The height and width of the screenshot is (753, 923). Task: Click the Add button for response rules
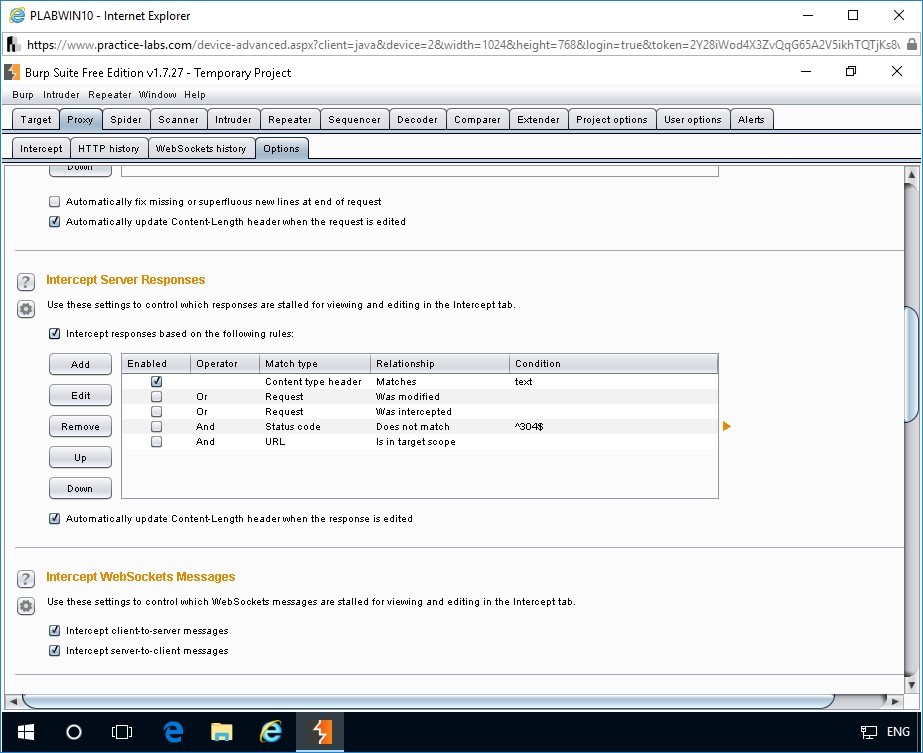pos(80,365)
